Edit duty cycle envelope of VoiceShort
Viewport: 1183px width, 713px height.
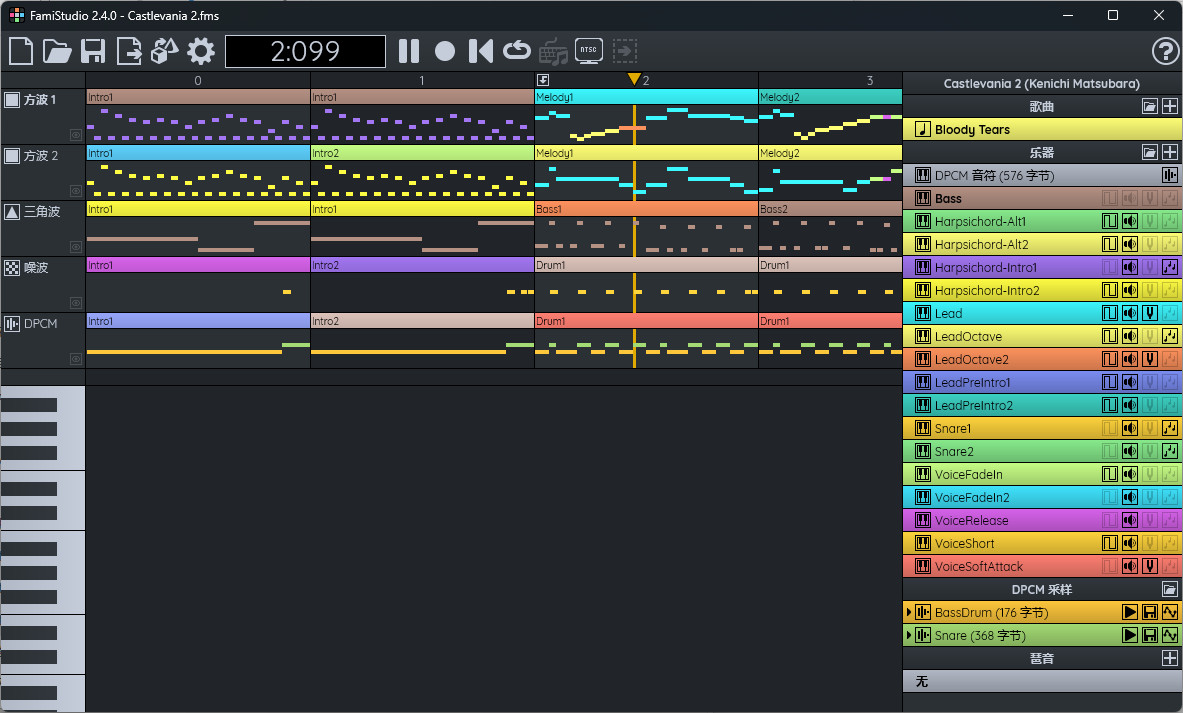pos(1109,543)
